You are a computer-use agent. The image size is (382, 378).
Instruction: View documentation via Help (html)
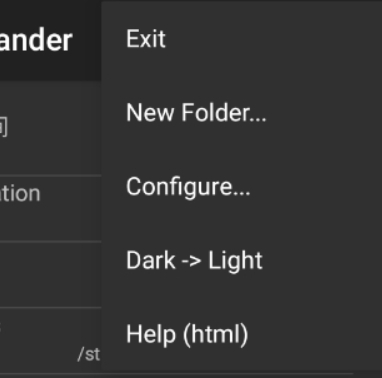(242, 334)
